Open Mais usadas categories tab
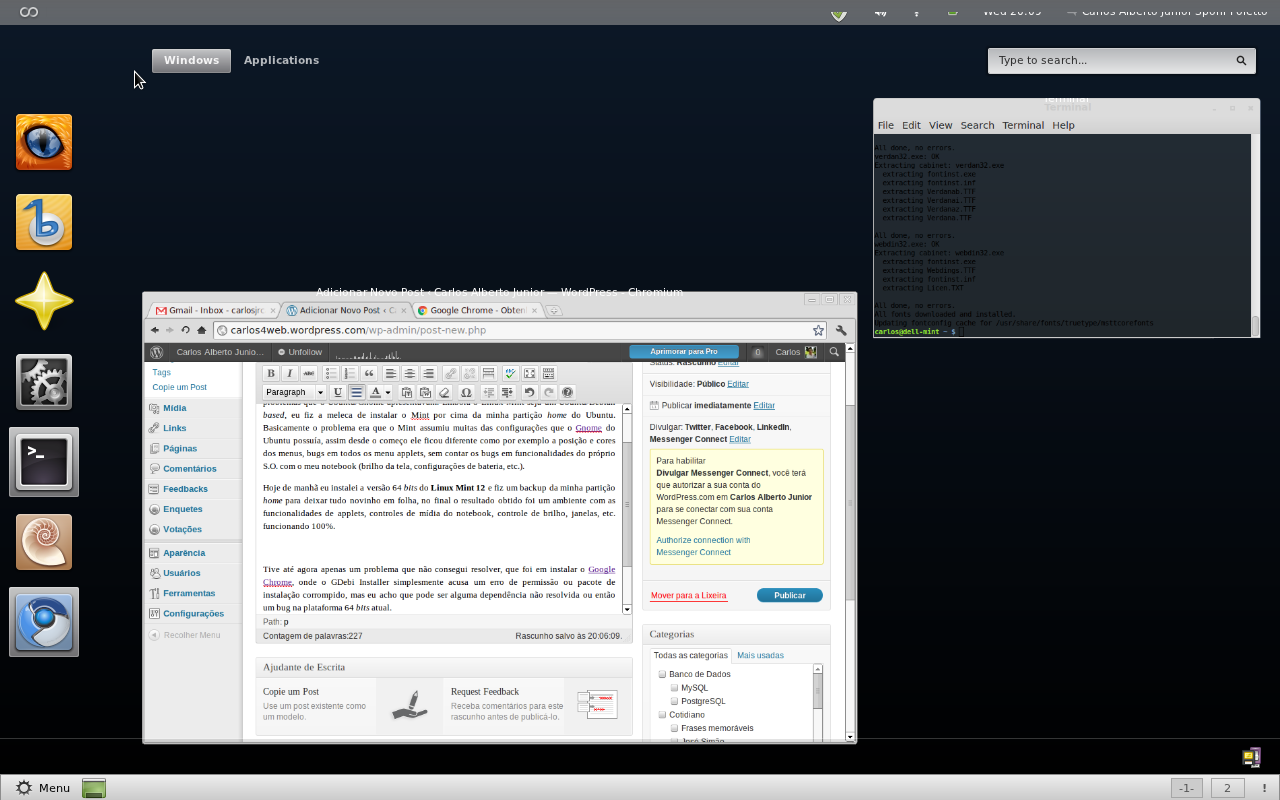Viewport: 1280px width, 800px height. coord(760,655)
